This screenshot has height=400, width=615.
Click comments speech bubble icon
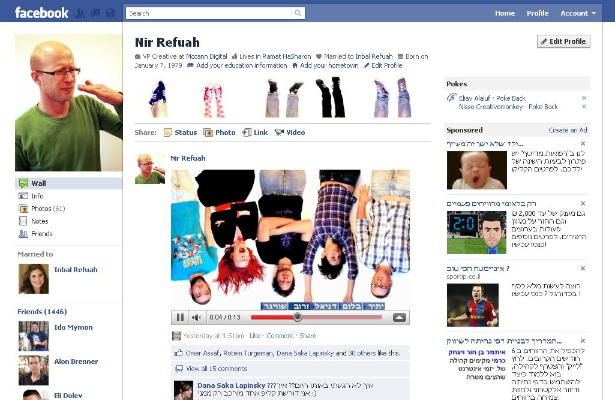click(179, 369)
